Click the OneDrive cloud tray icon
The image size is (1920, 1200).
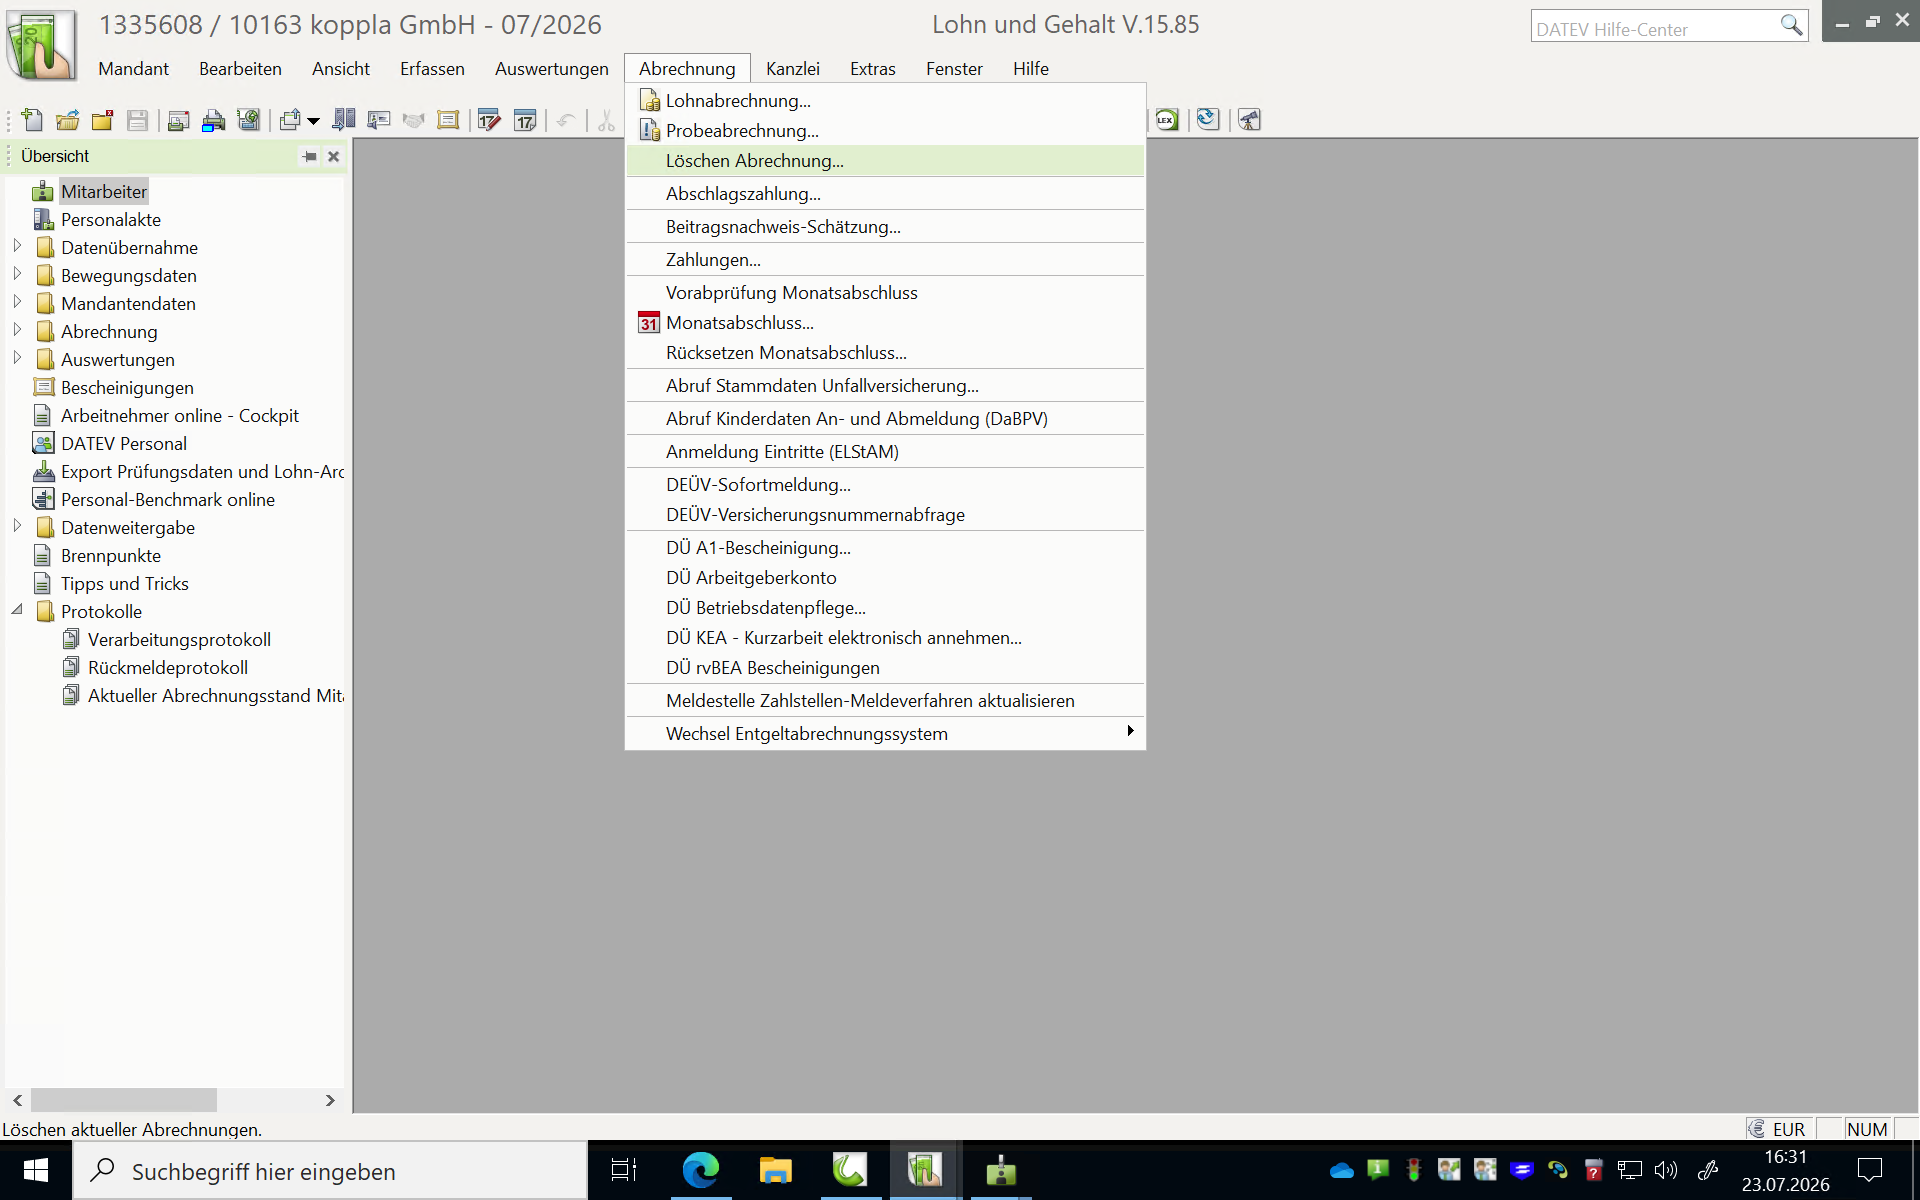click(1342, 1170)
